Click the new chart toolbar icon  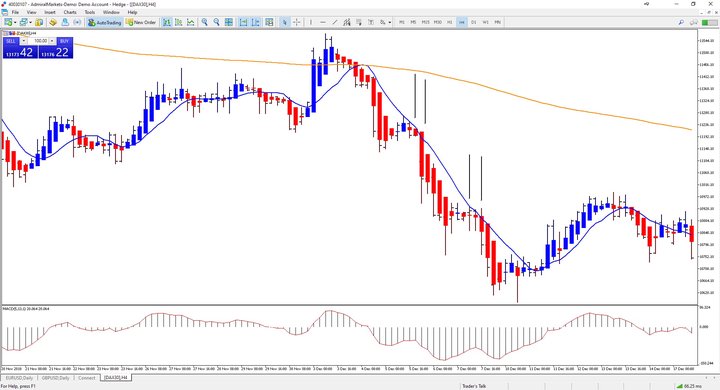[x=8, y=22]
